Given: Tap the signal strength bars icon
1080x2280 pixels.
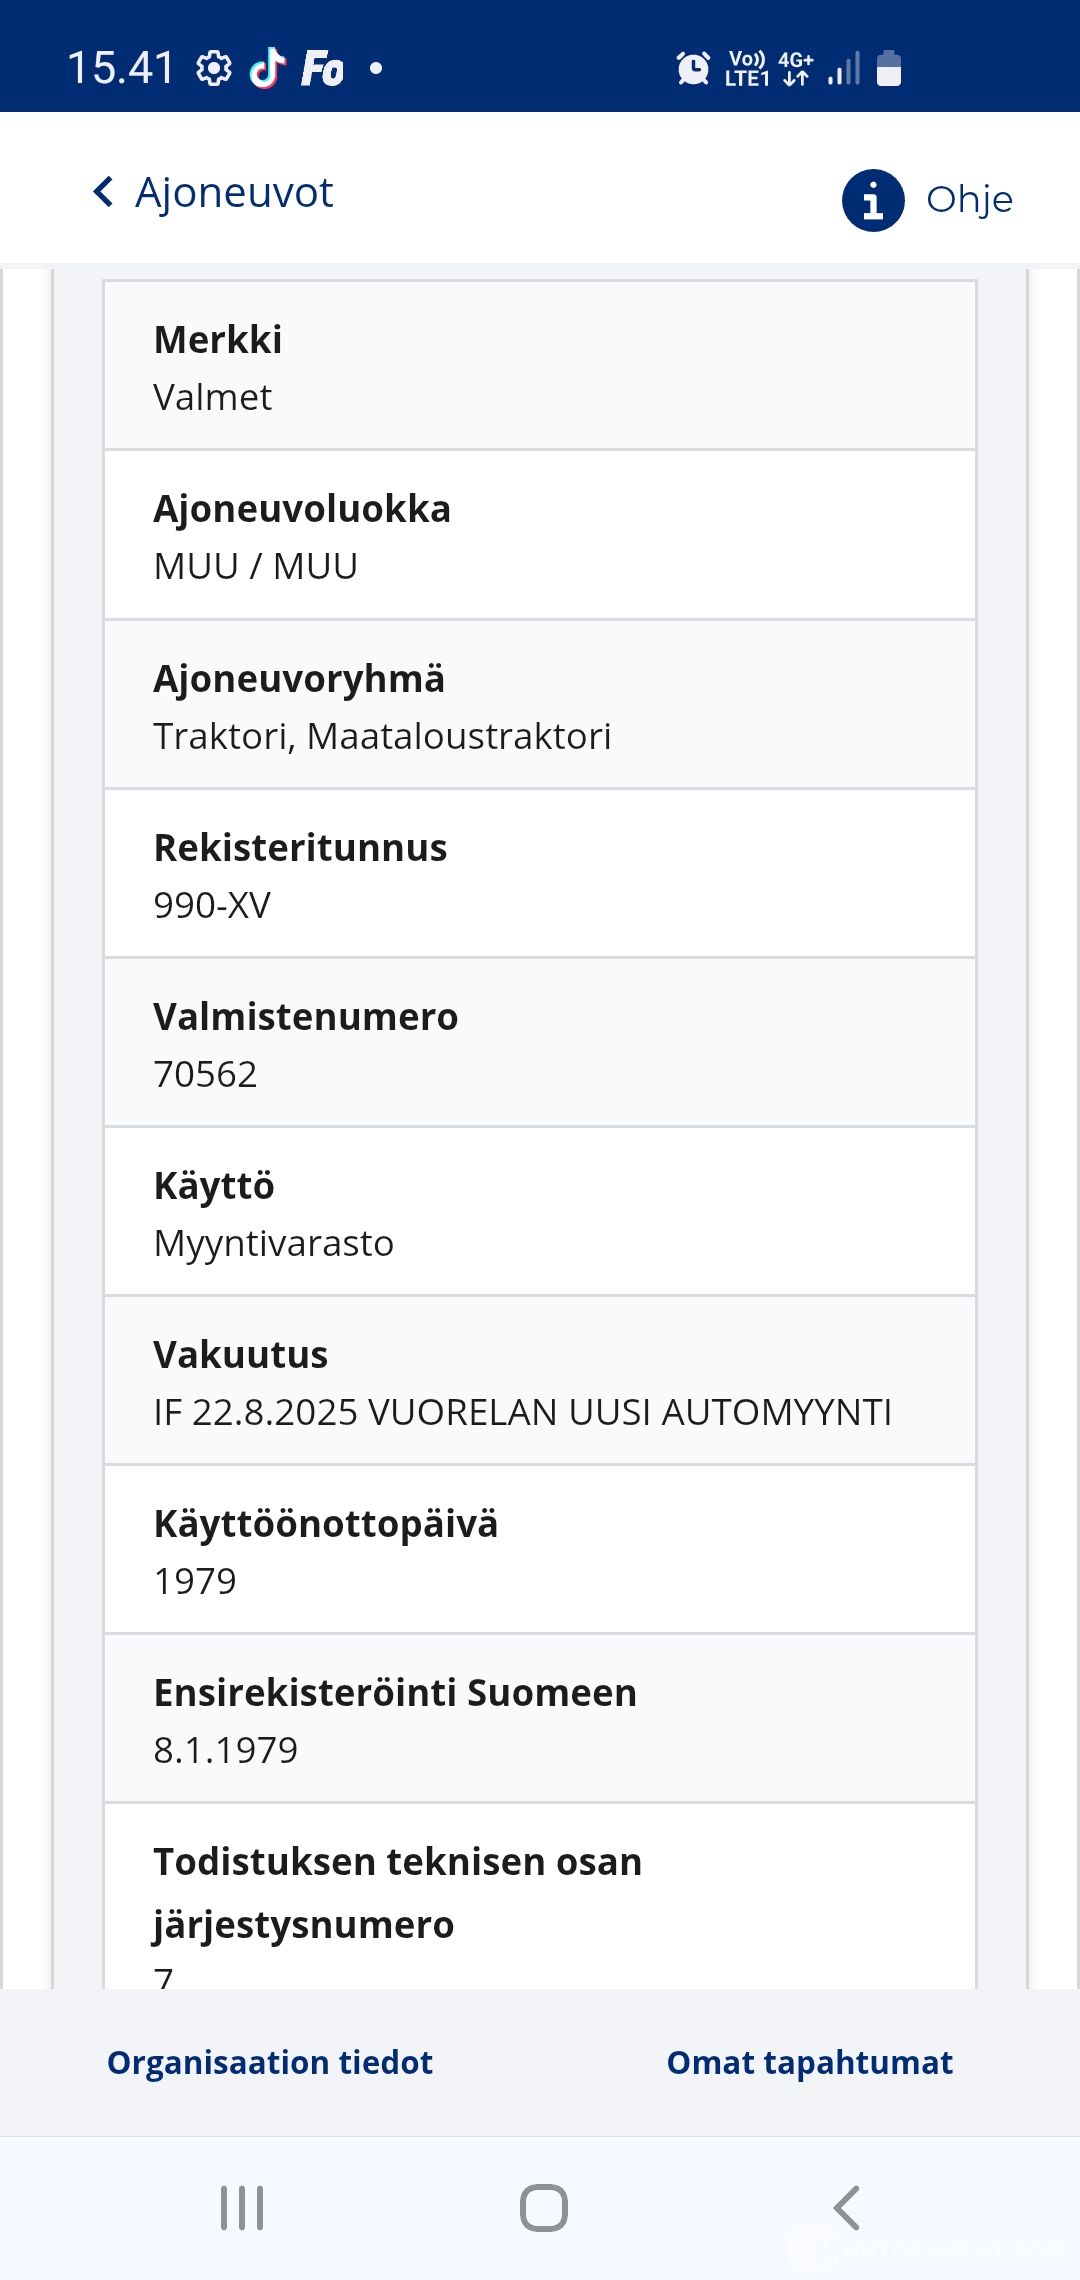Looking at the screenshot, I should click(844, 69).
